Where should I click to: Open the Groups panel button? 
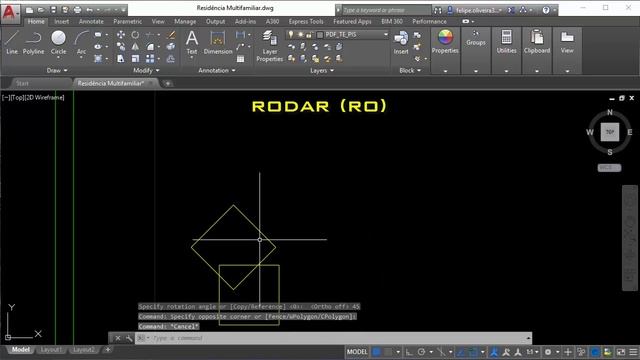[x=476, y=51]
